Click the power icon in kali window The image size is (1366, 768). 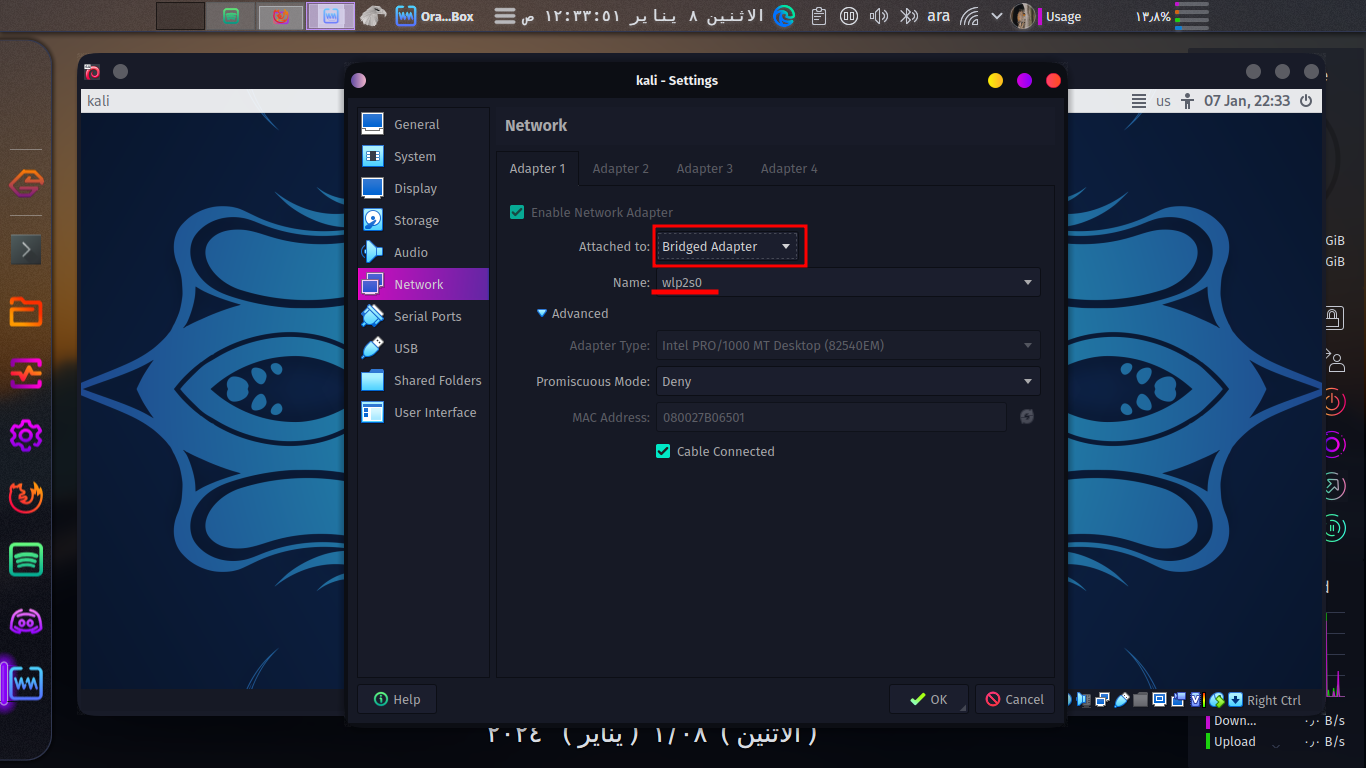click(1306, 101)
